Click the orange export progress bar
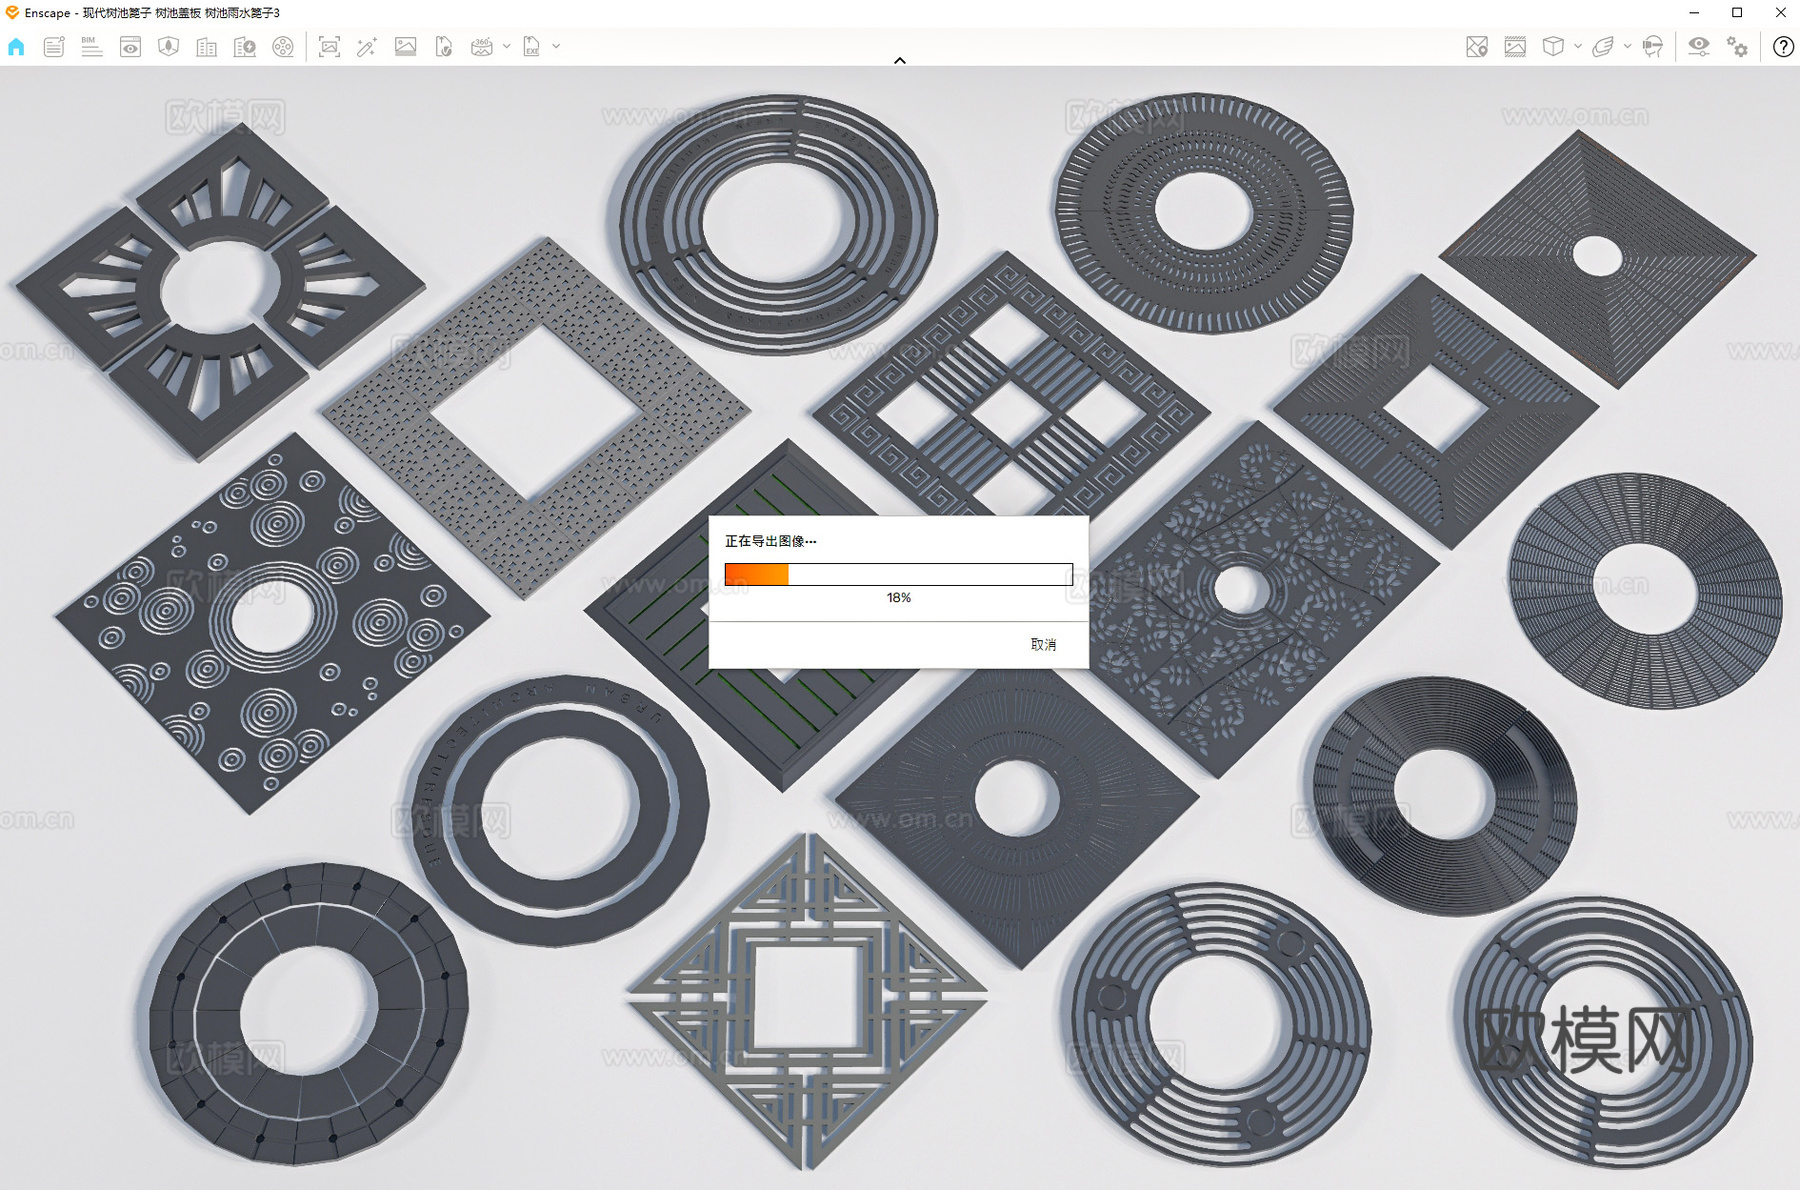This screenshot has height=1190, width=1800. click(898, 574)
